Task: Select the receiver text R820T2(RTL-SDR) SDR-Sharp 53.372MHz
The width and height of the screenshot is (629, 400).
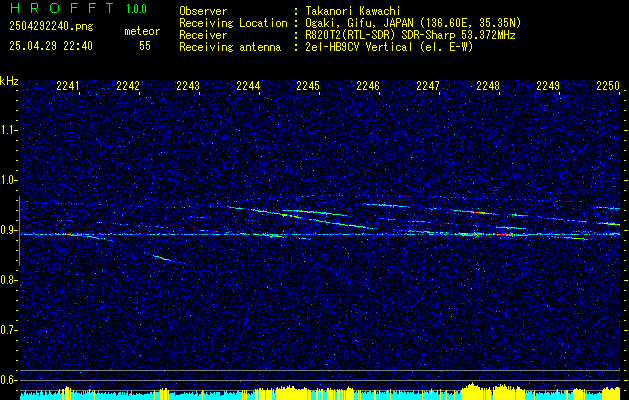Action: (x=408, y=35)
